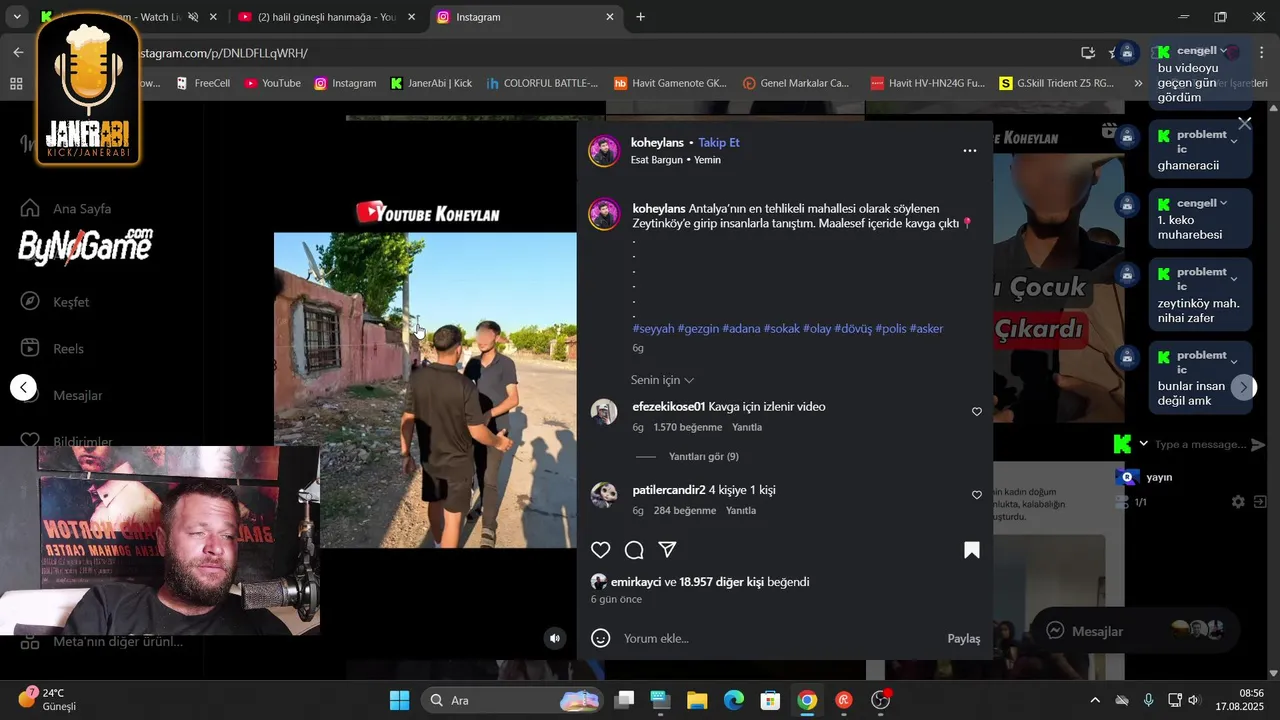The width and height of the screenshot is (1280, 720).
Task: Save post with the bookmark icon
Action: [x=971, y=550]
